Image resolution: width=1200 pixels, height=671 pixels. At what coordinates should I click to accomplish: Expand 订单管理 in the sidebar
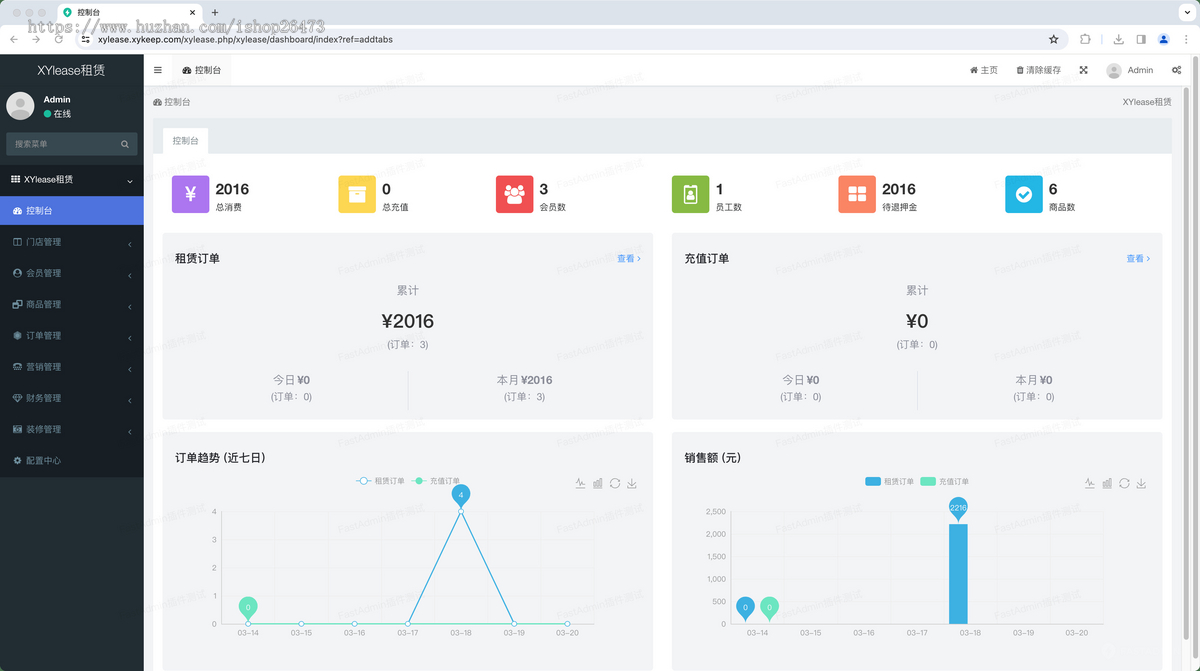pos(72,336)
